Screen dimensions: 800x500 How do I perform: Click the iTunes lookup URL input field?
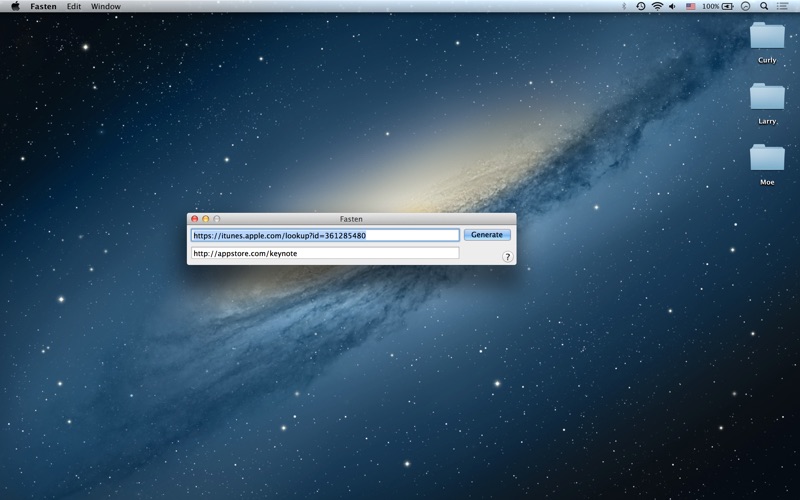tap(325, 235)
